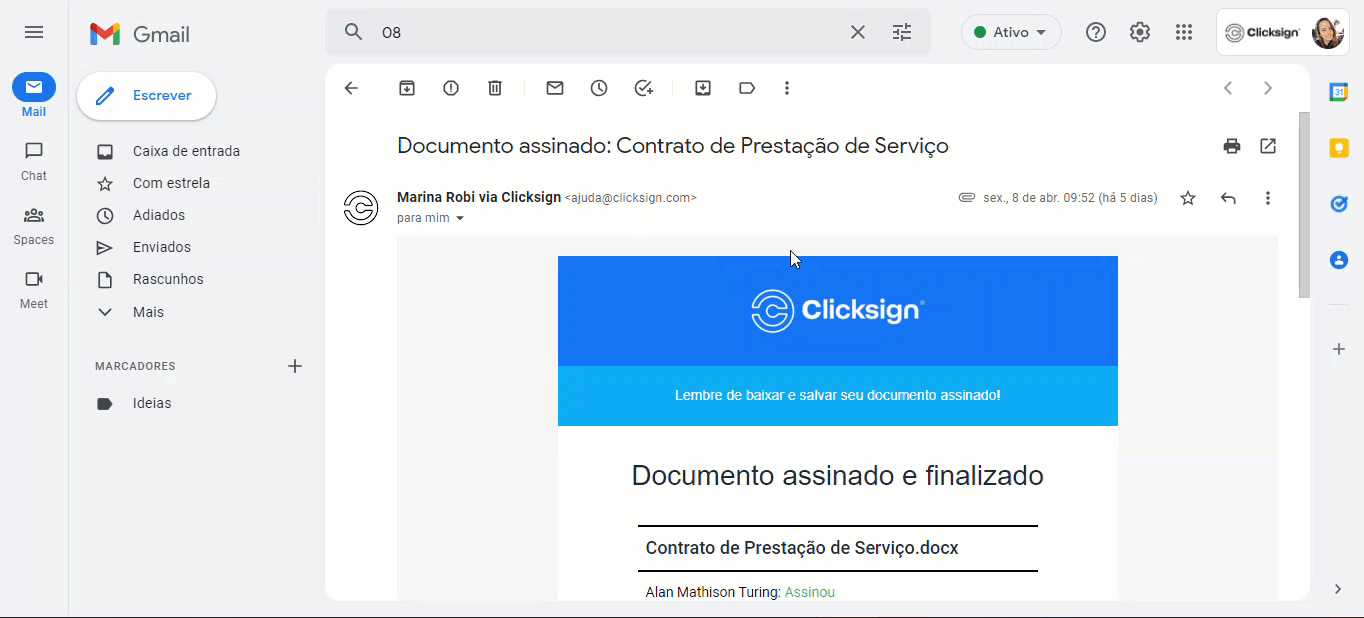Go to newer email chevron
The height and width of the screenshot is (618, 1364).
(x=1228, y=88)
